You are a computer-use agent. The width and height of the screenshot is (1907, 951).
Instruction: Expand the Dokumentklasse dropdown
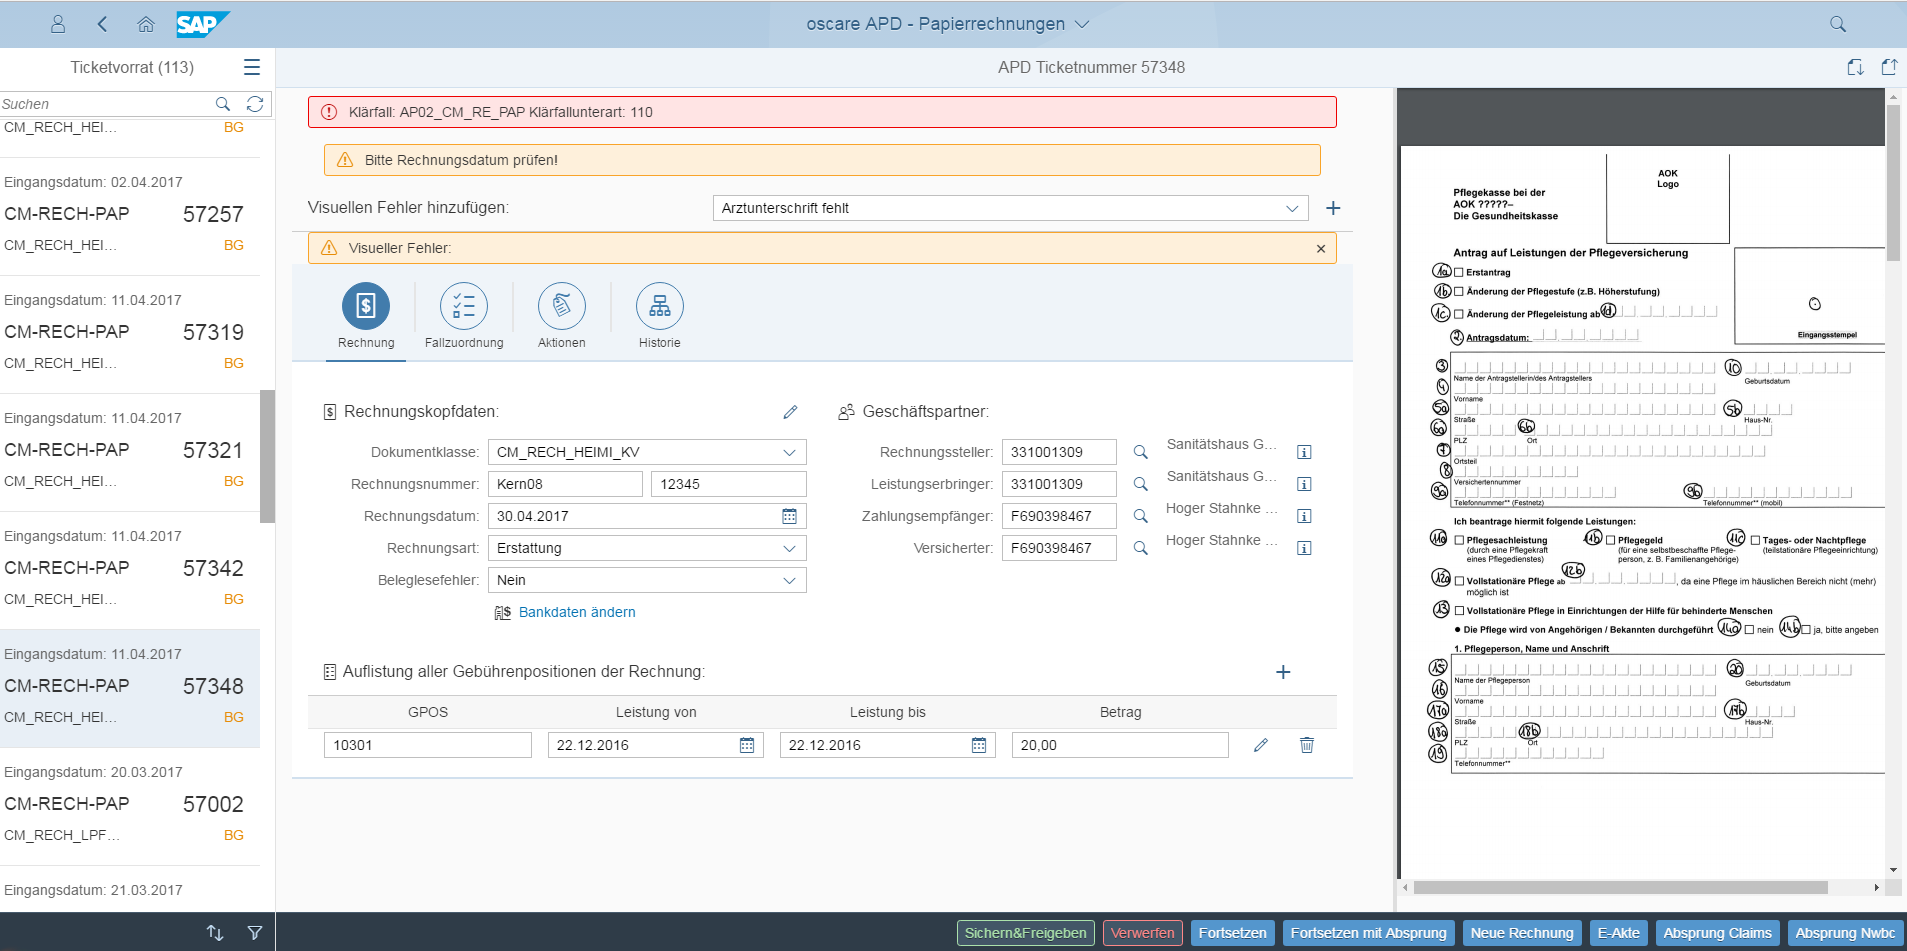pos(789,452)
